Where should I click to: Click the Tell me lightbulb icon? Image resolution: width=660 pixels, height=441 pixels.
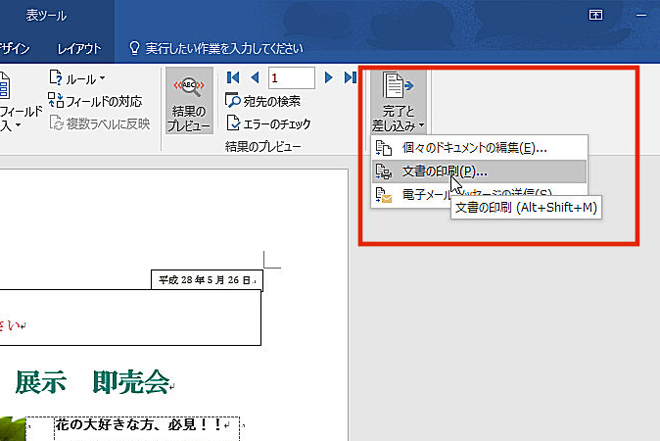click(134, 48)
